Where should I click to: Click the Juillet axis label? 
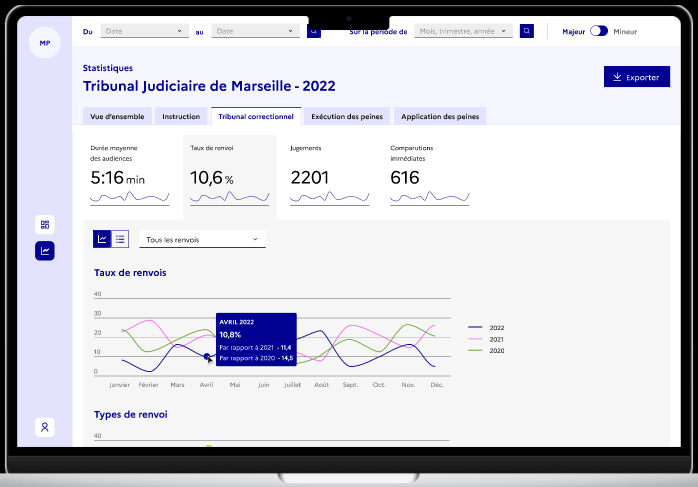(x=292, y=385)
